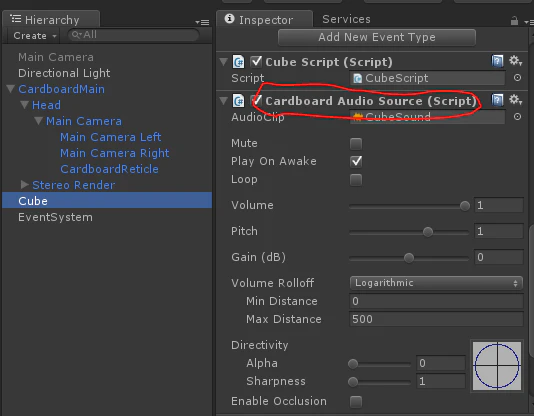This screenshot has width=534, height=416.
Task: Click the CubeScript script reference field
Action: tap(427, 78)
